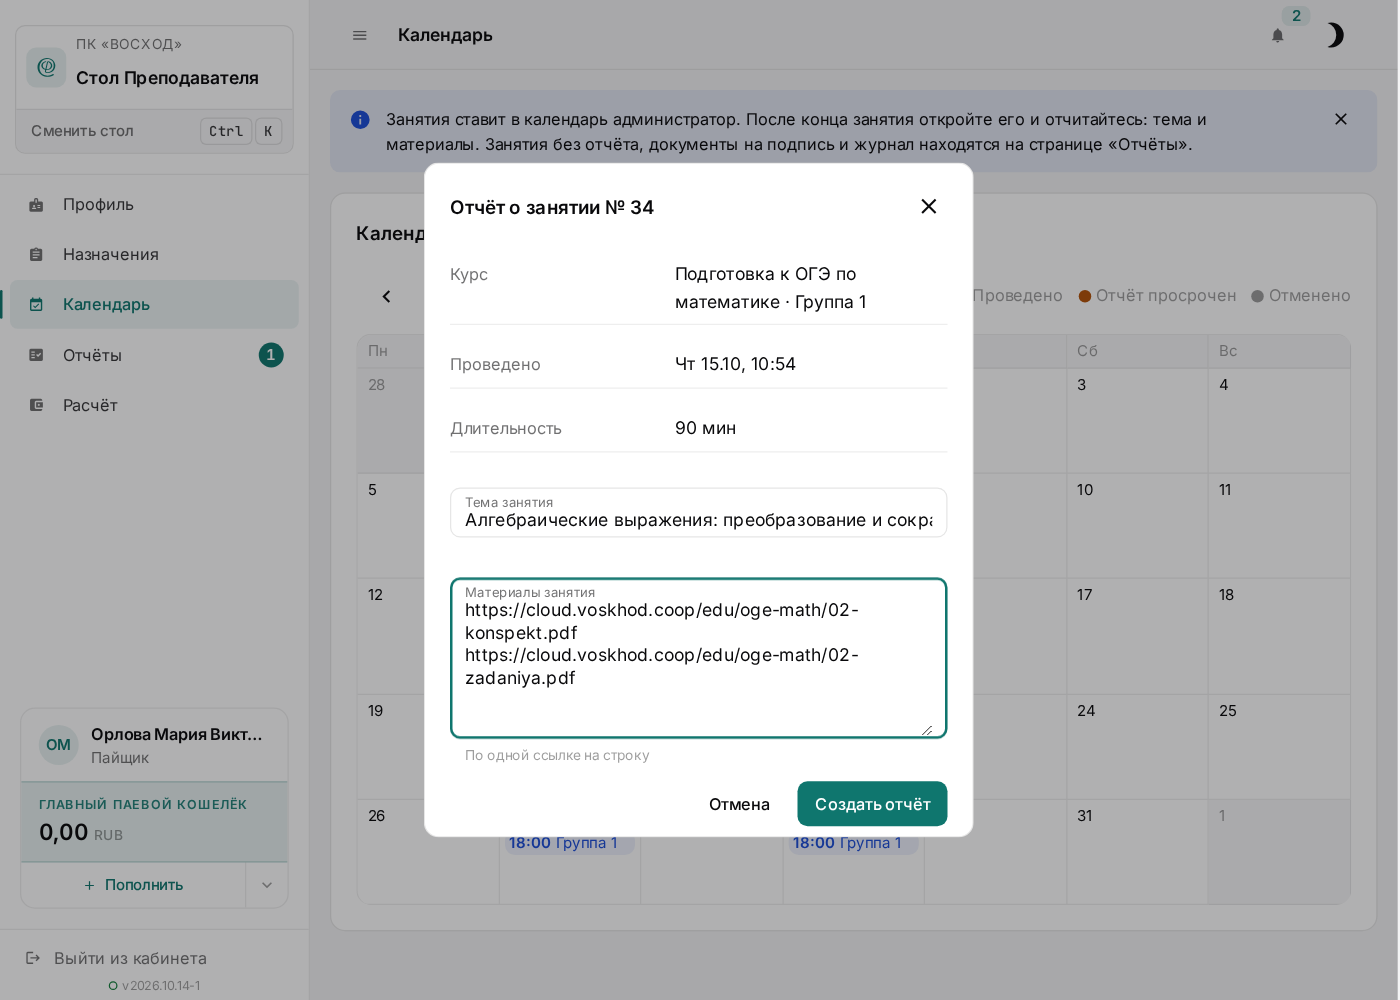Viewport: 1400px width, 1000px height.
Task: Open the Назначения sidebar item
Action: 154,254
